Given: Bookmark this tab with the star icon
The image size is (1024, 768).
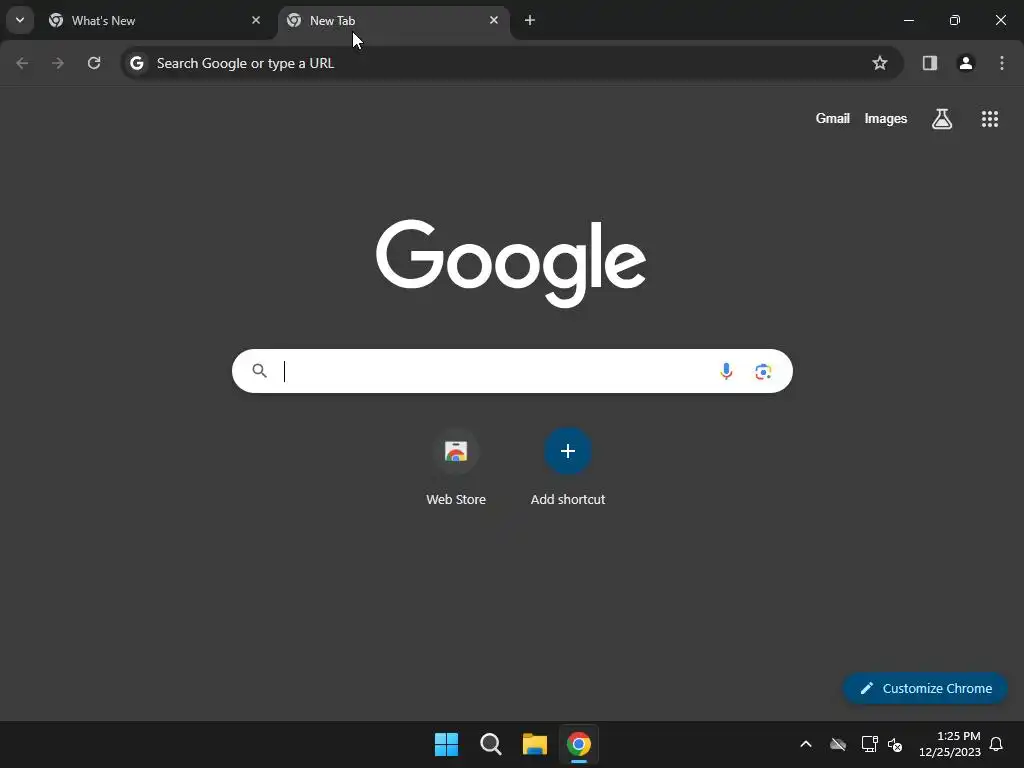Looking at the screenshot, I should tap(880, 63).
